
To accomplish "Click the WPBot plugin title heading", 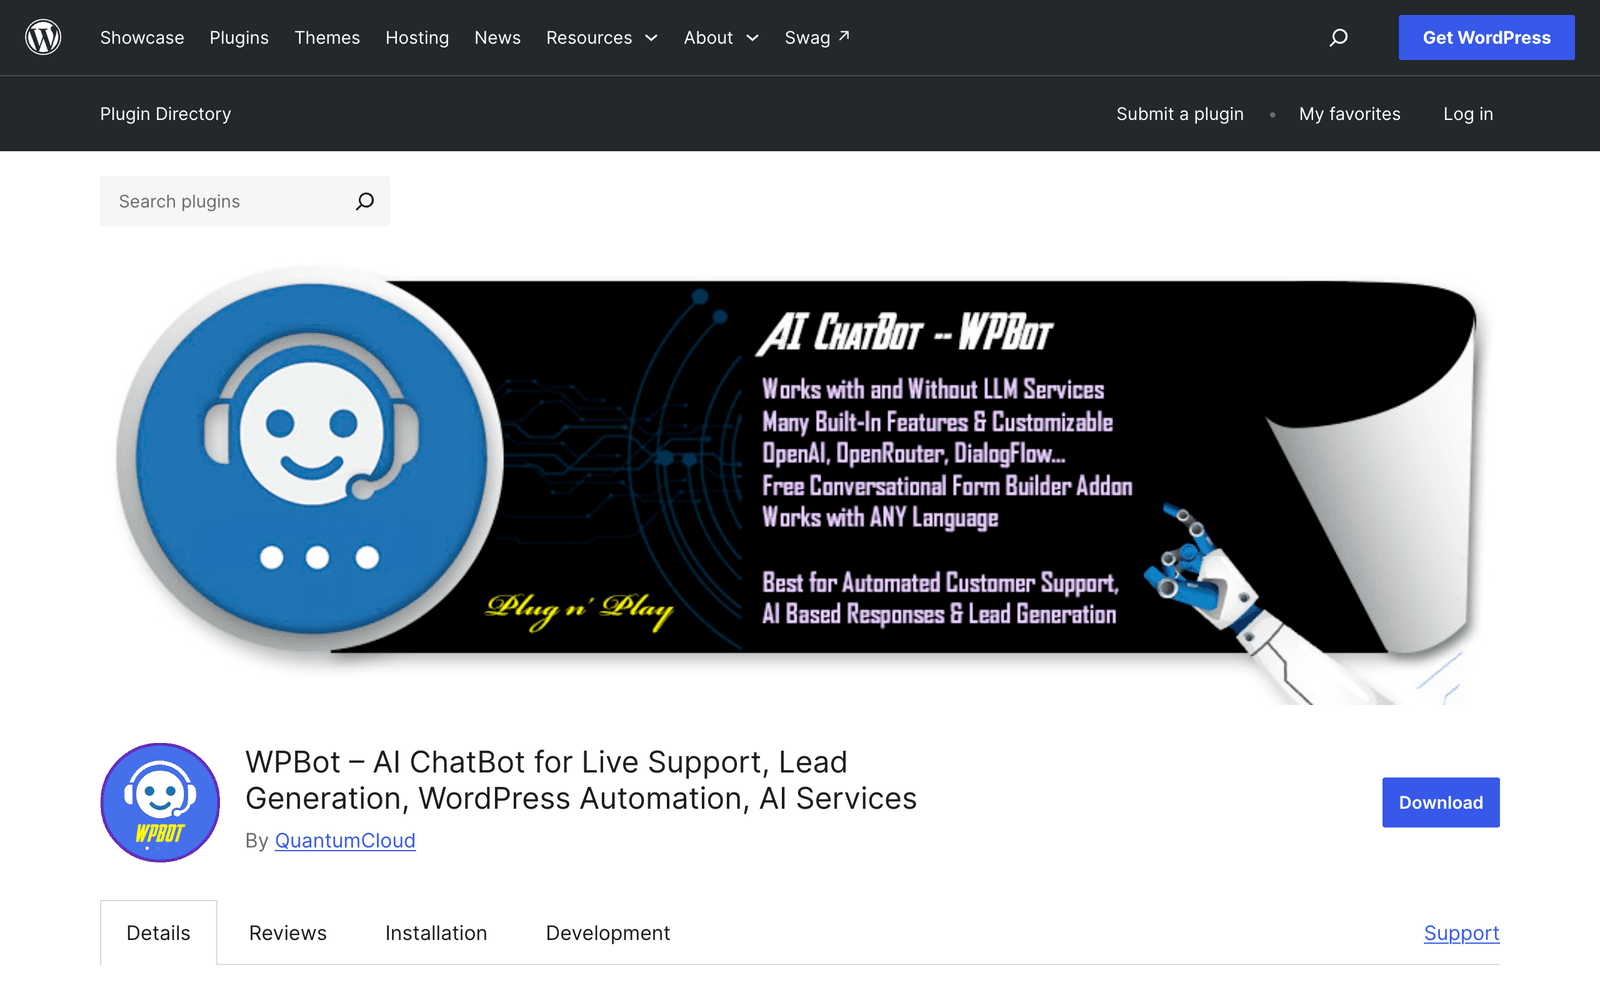I will pos(581,780).
